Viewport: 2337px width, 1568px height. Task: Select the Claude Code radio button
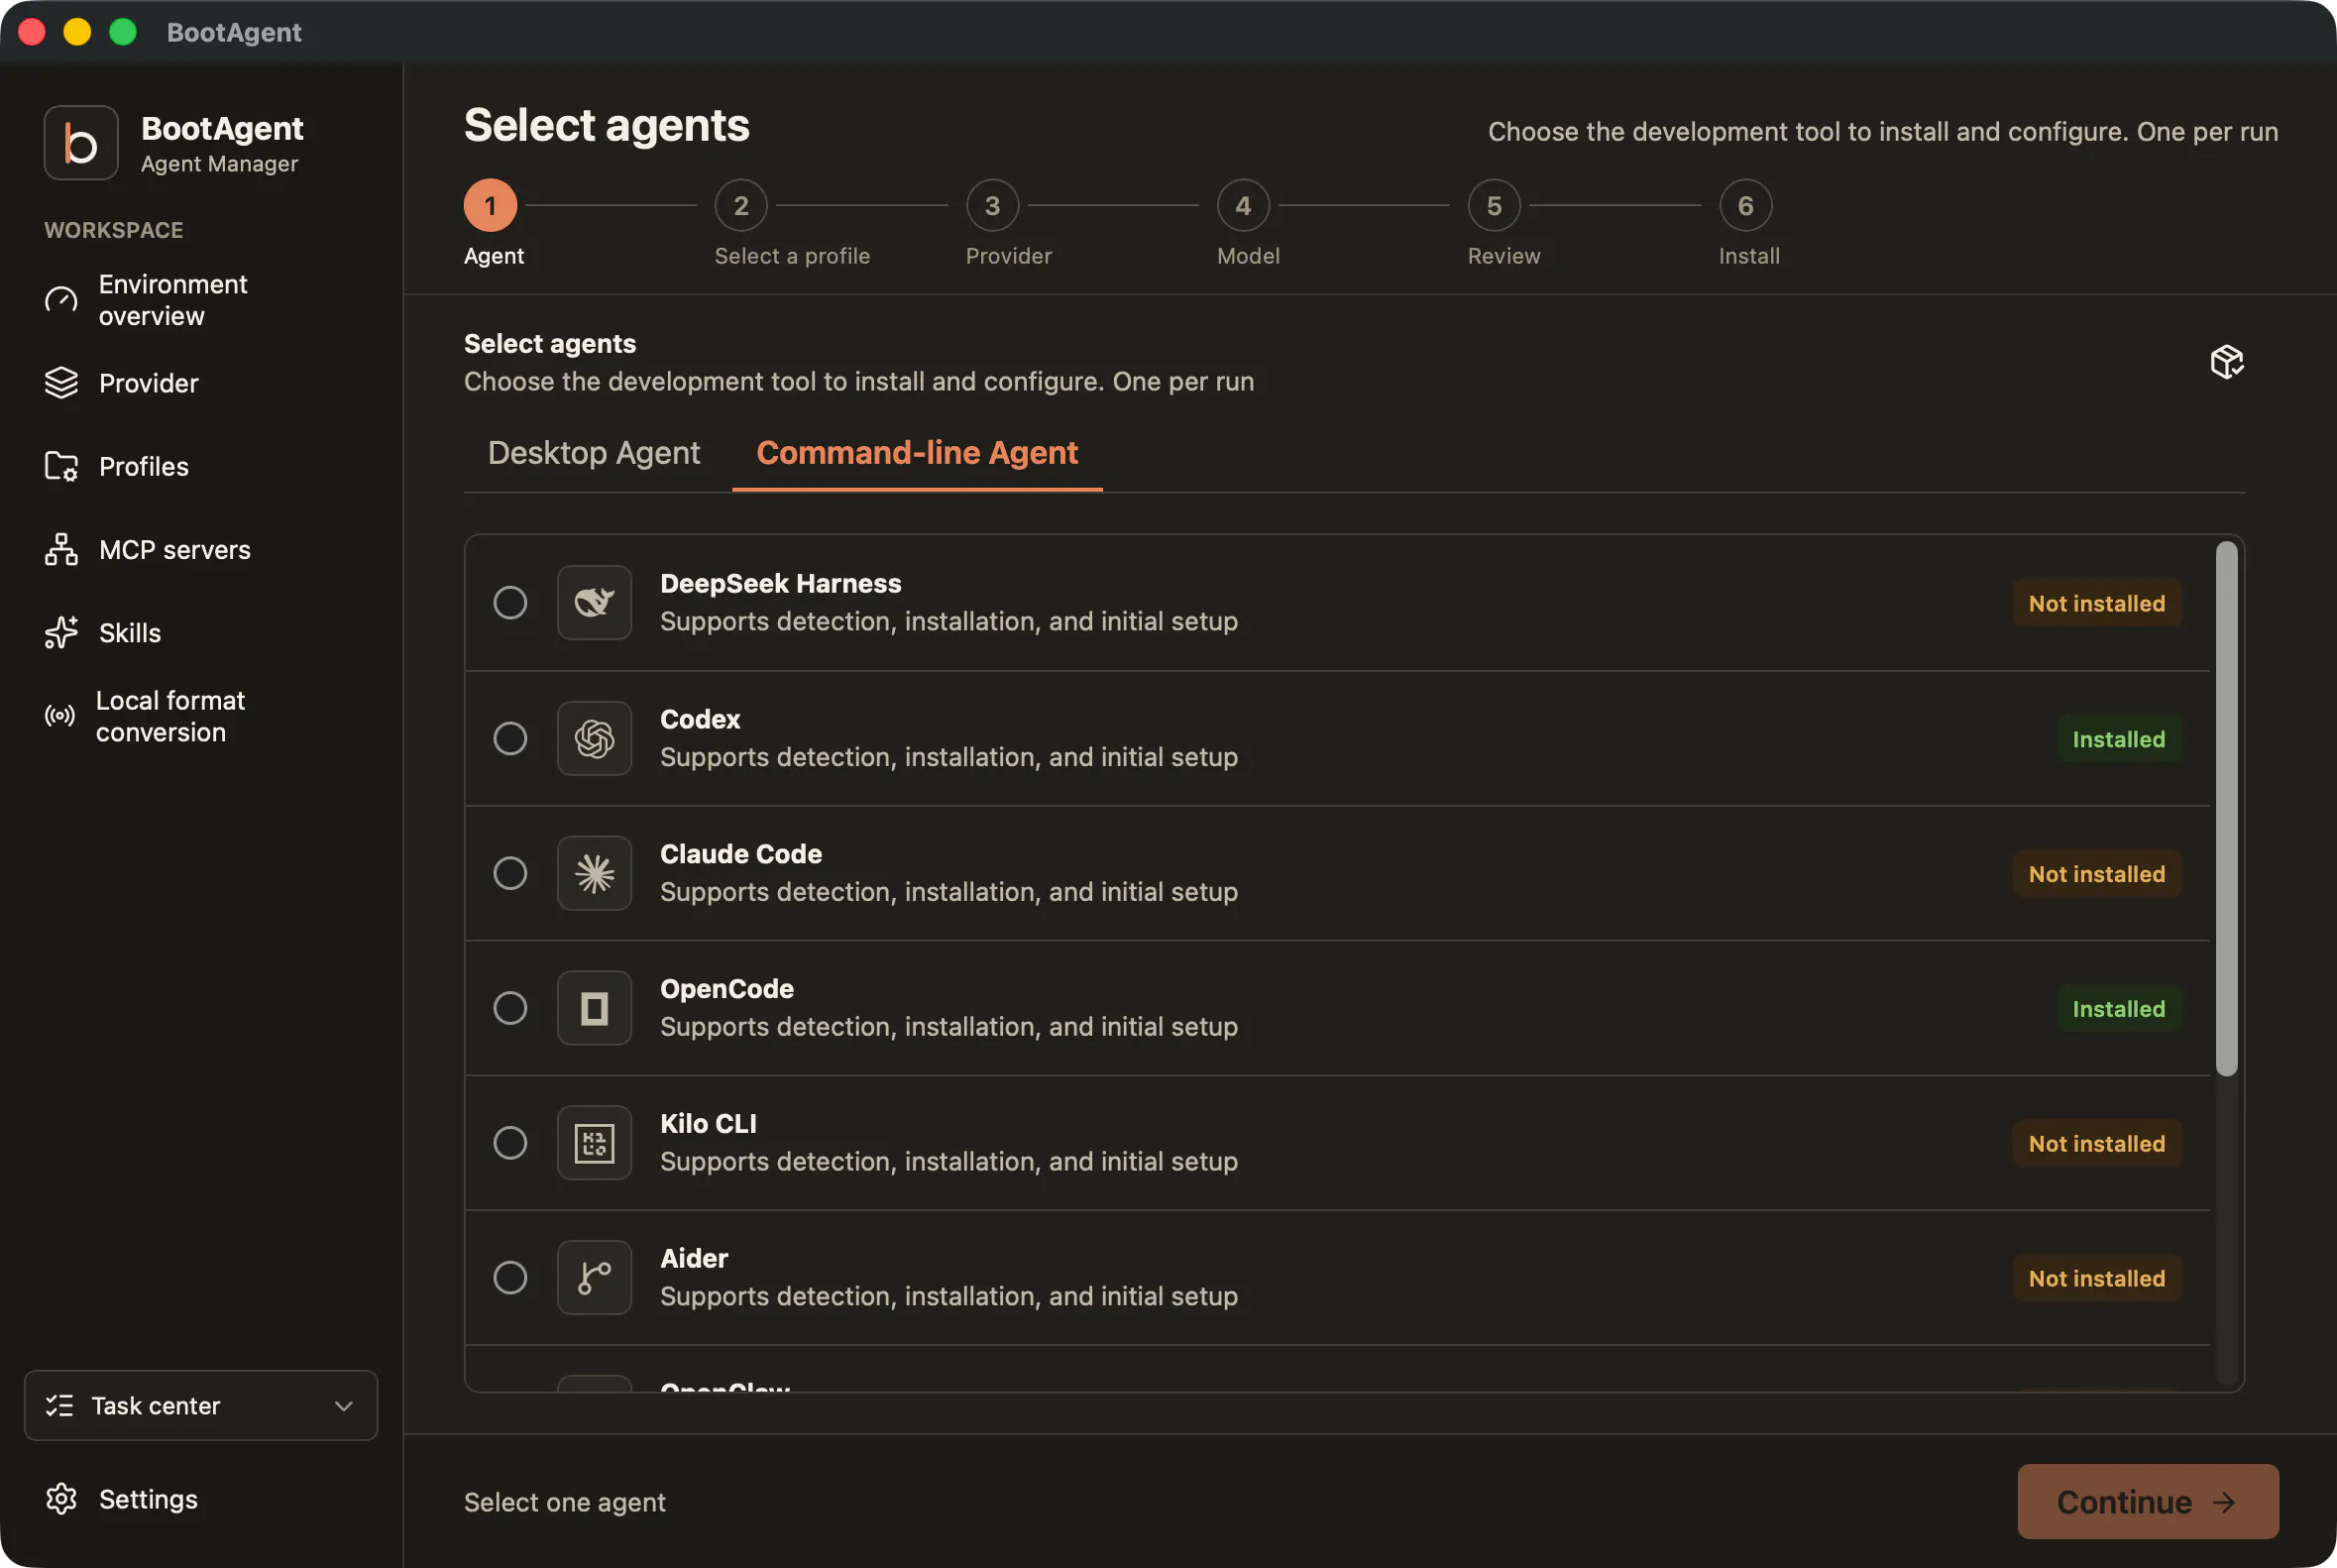tap(510, 874)
